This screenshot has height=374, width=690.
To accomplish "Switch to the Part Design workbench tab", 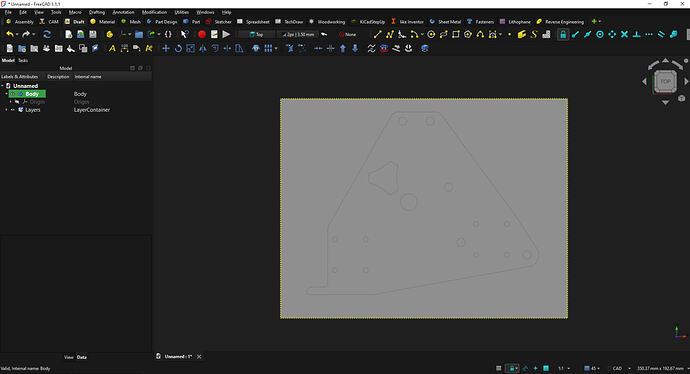I will 161,22.
